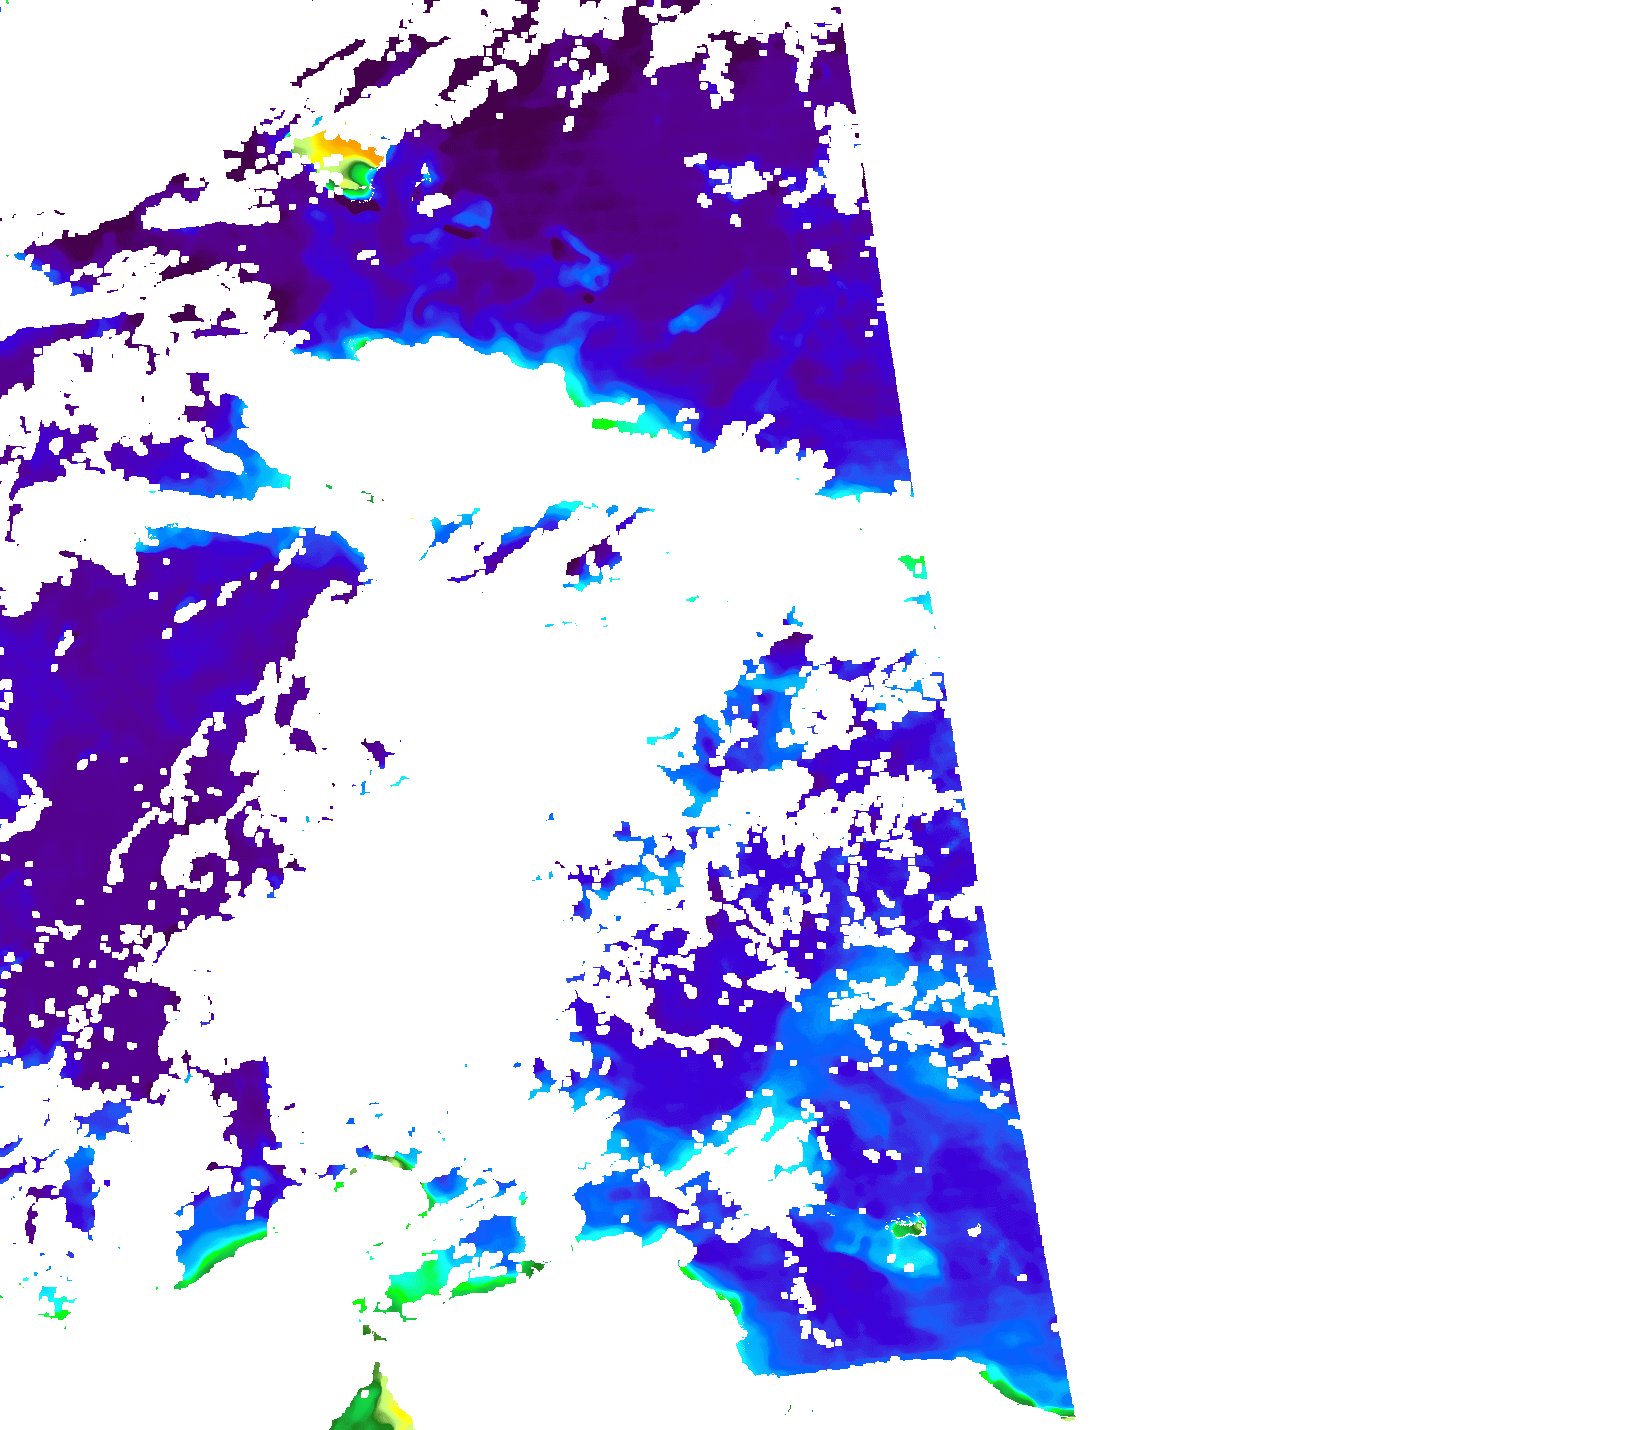
Task: Click the dark elongated streak near the top
Action: tap(460, 232)
